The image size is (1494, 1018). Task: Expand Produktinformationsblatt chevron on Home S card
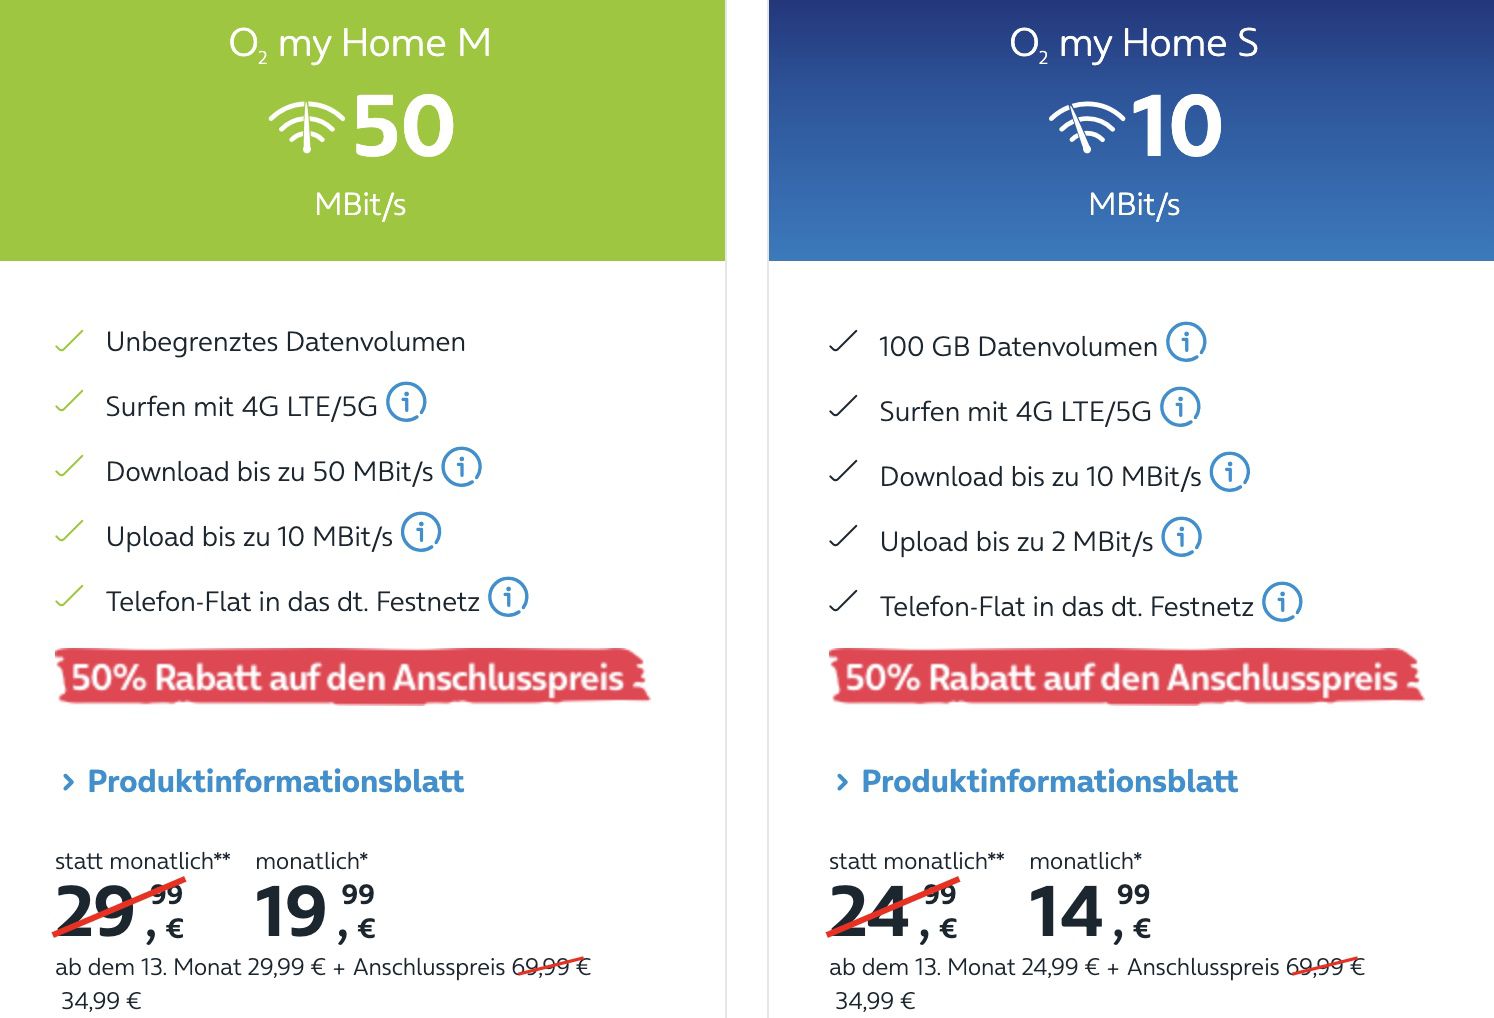pyautogui.click(x=842, y=781)
